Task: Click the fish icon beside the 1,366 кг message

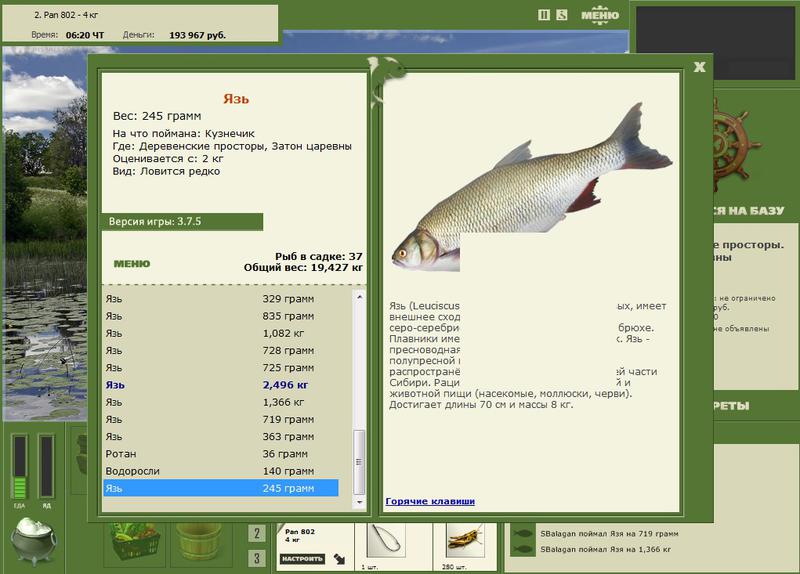Action: click(x=522, y=550)
